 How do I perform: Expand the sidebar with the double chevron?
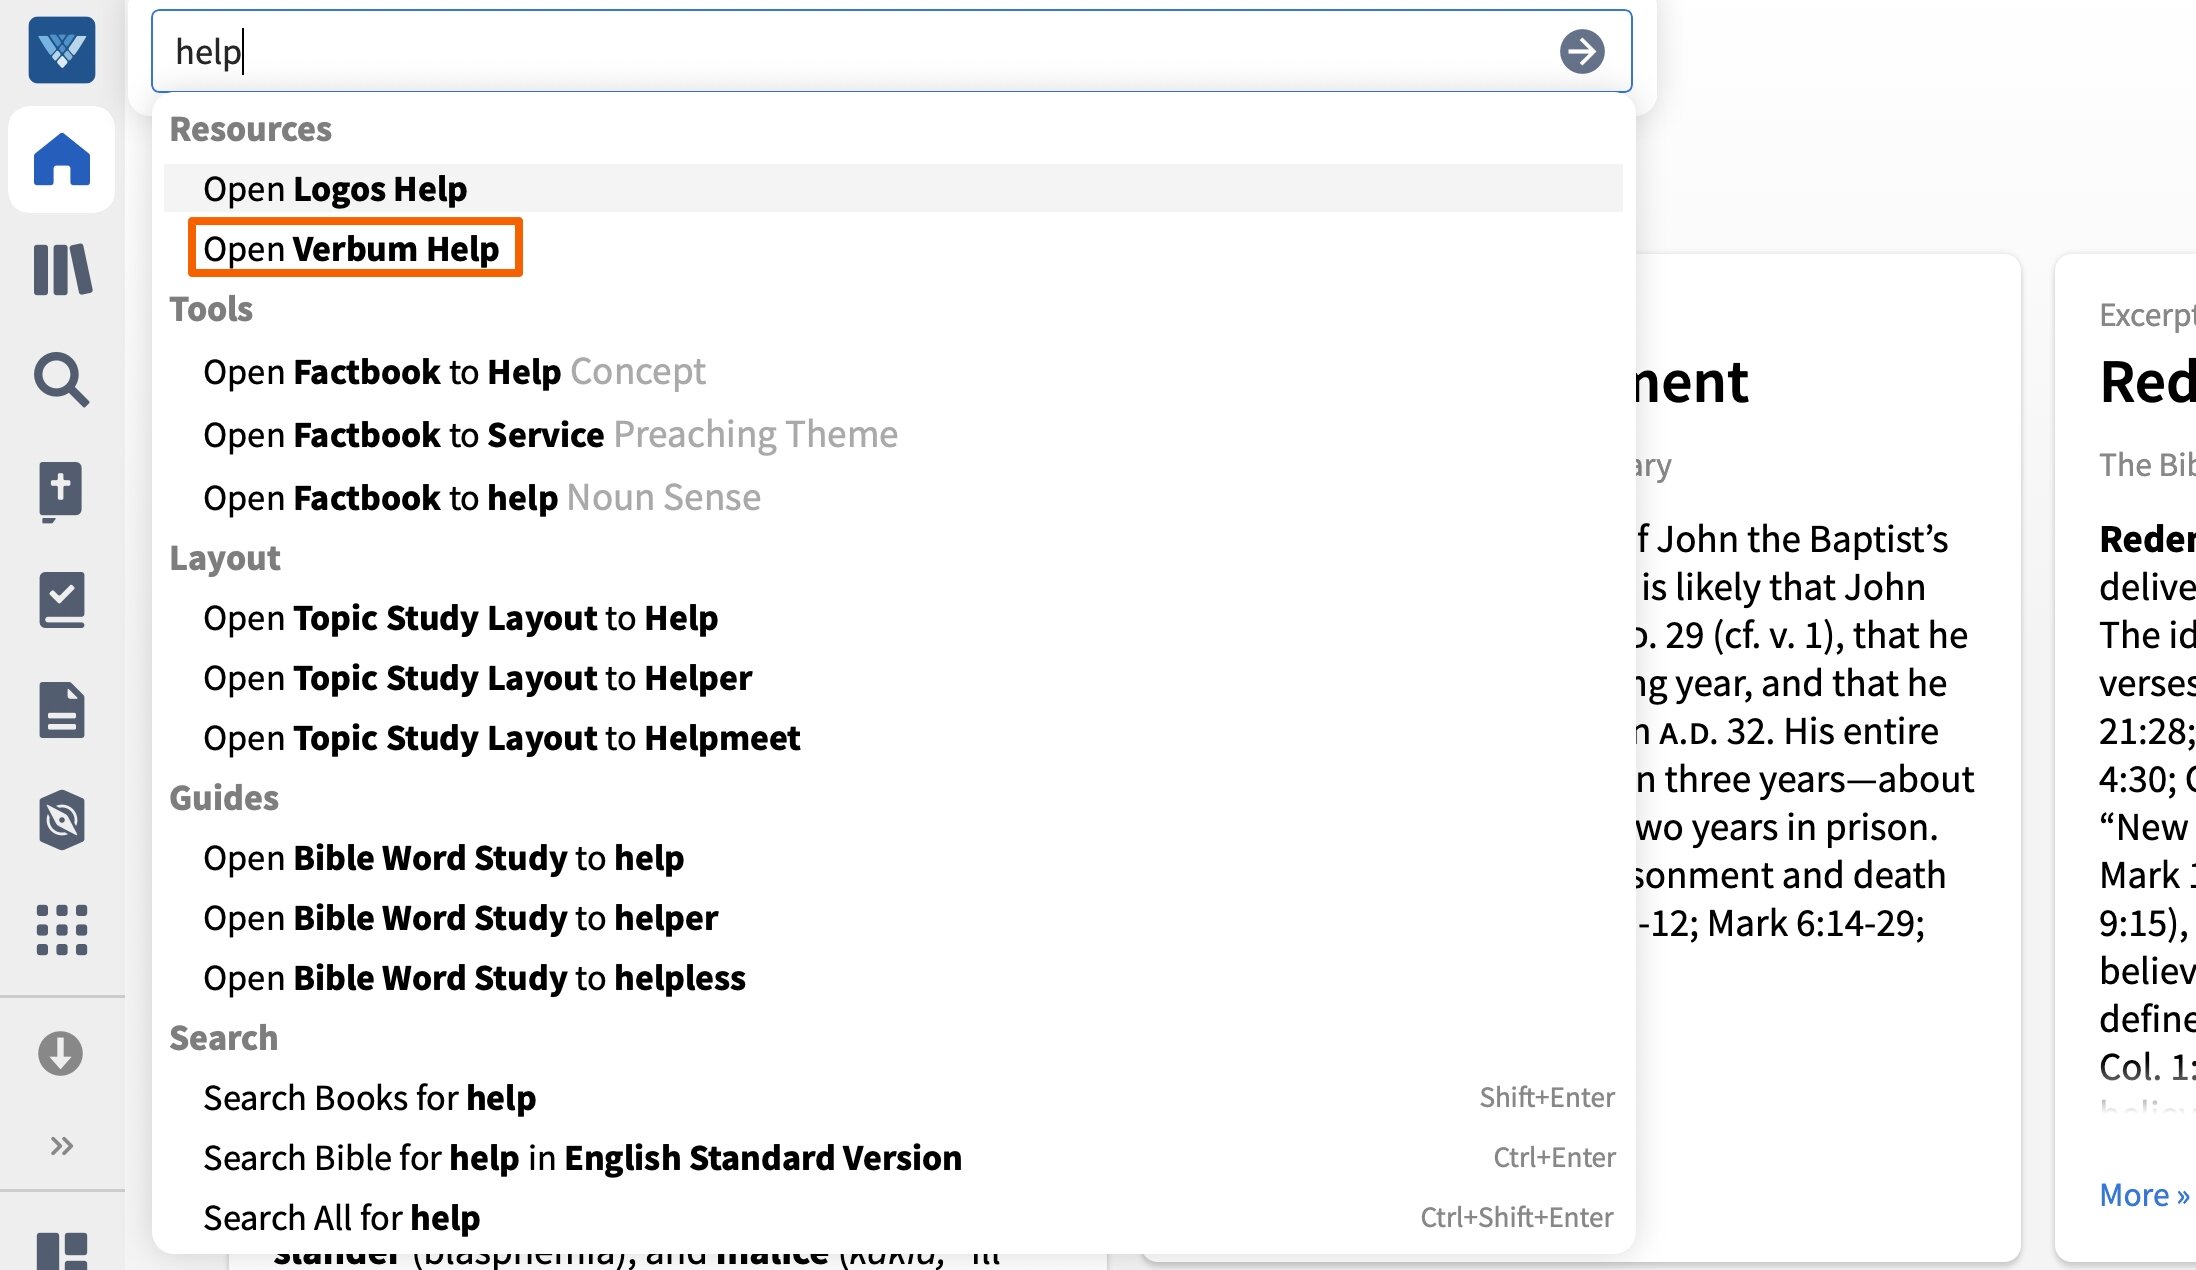[62, 1145]
